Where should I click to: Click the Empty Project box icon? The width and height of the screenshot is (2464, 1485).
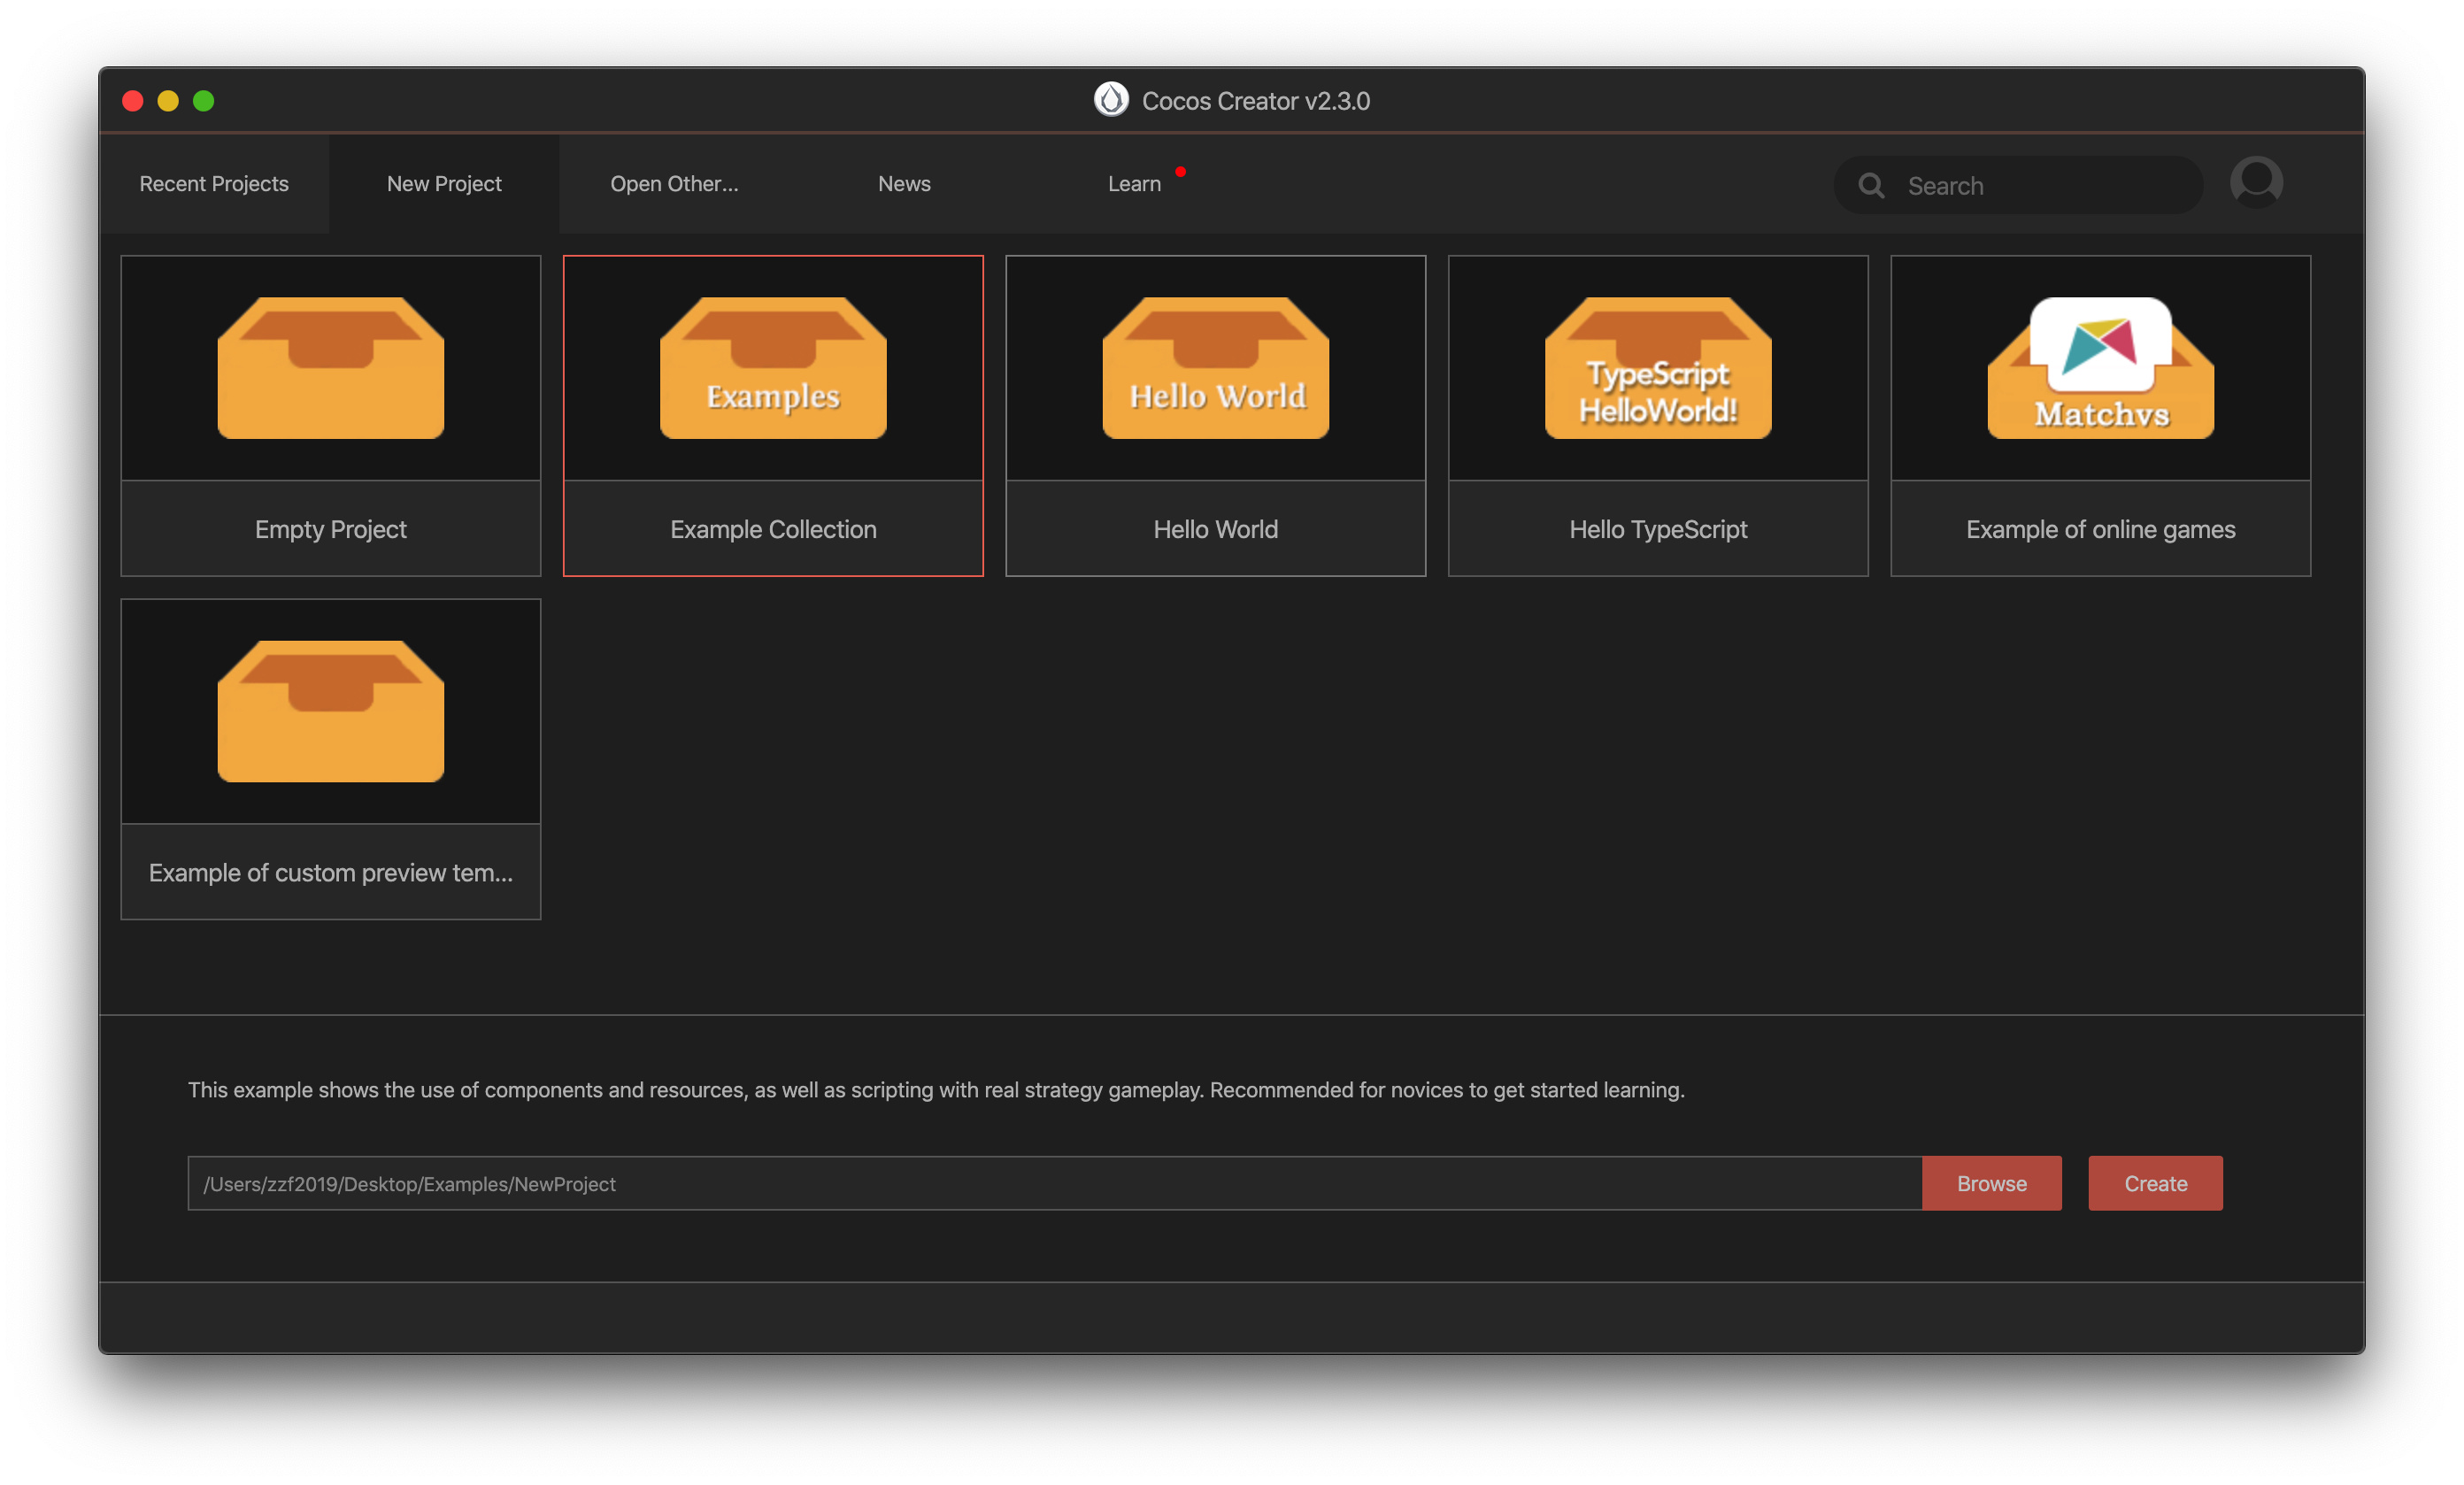click(x=331, y=367)
